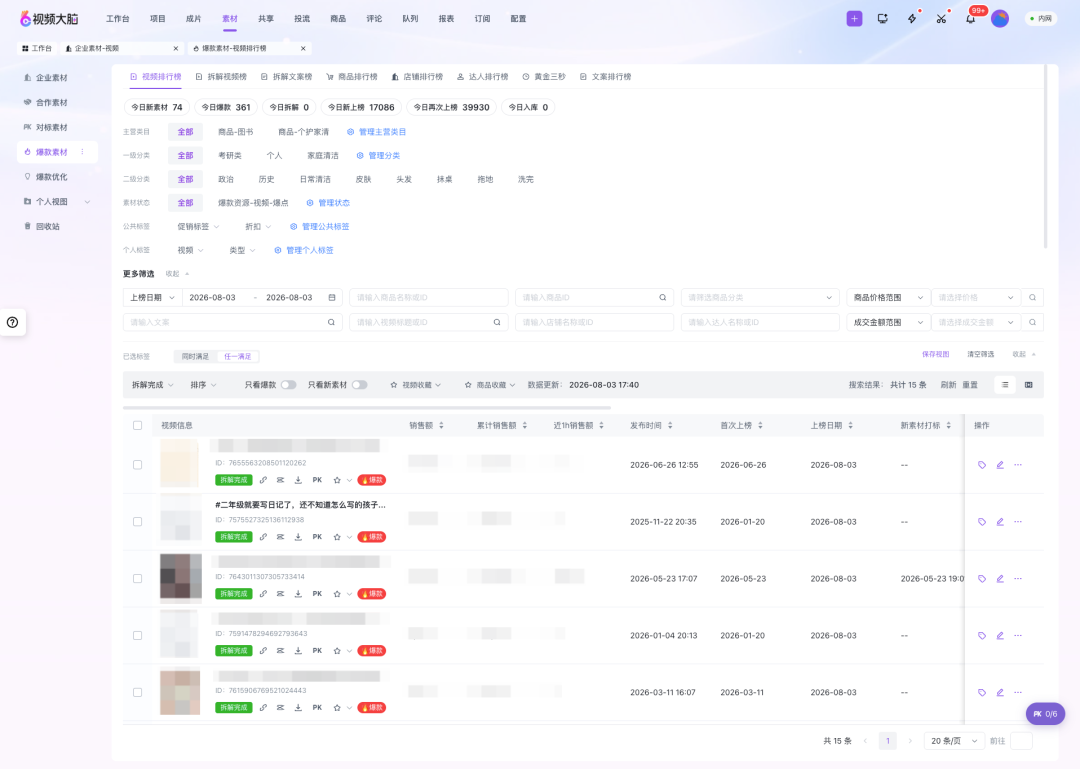Check the select-all checkbox in table header
The width and height of the screenshot is (1080, 769).
[x=138, y=425]
